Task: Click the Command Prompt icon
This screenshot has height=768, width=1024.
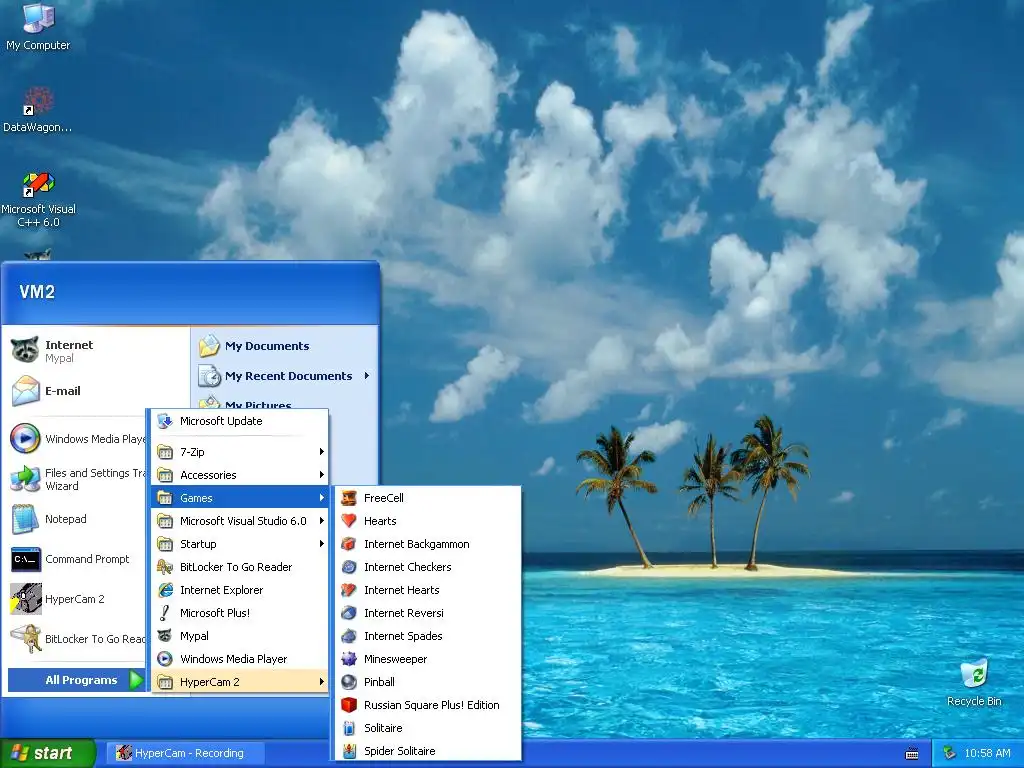Action: pyautogui.click(x=25, y=559)
